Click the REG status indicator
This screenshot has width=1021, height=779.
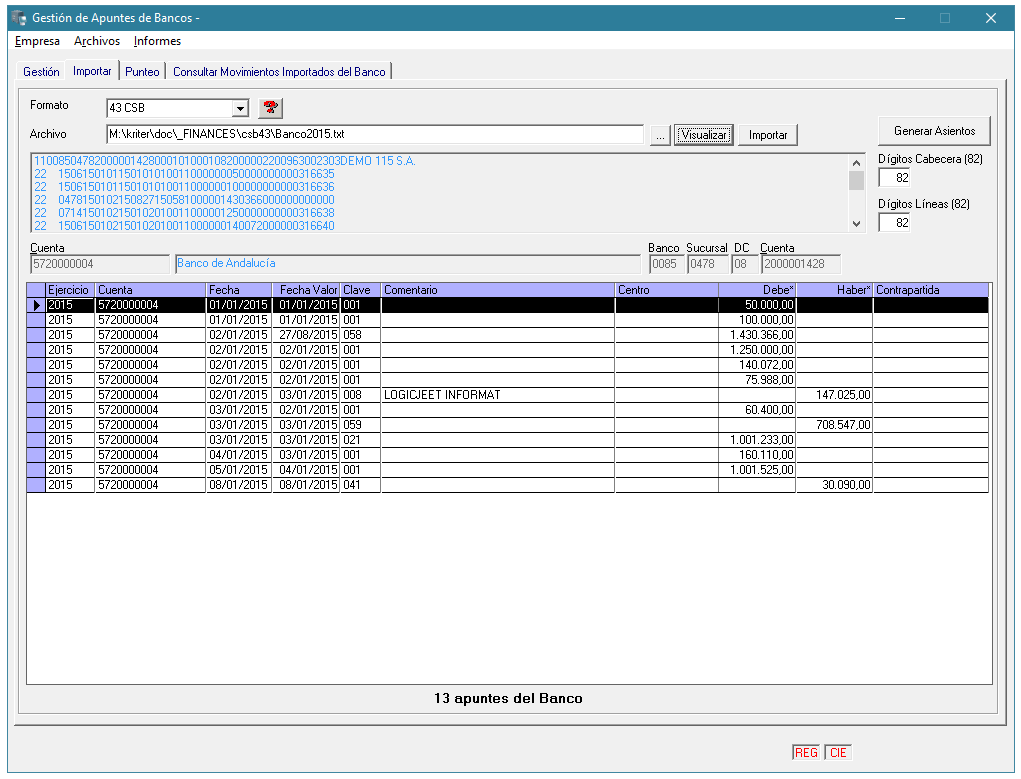click(x=806, y=752)
